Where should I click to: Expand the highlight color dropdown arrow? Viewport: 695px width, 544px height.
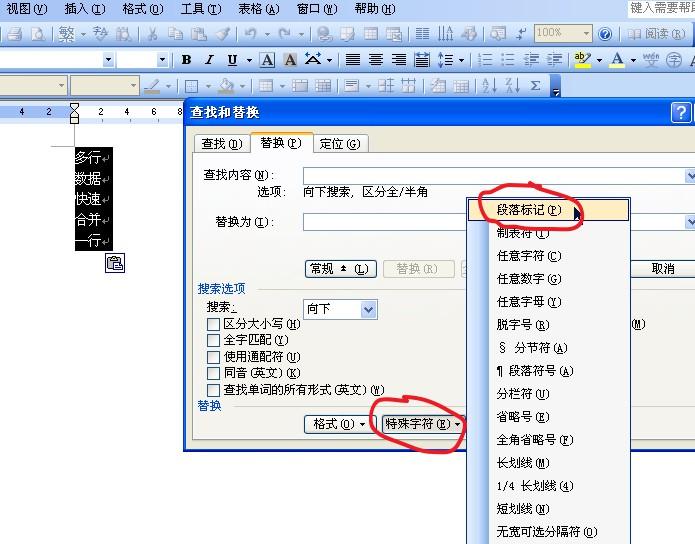[x=599, y=60]
